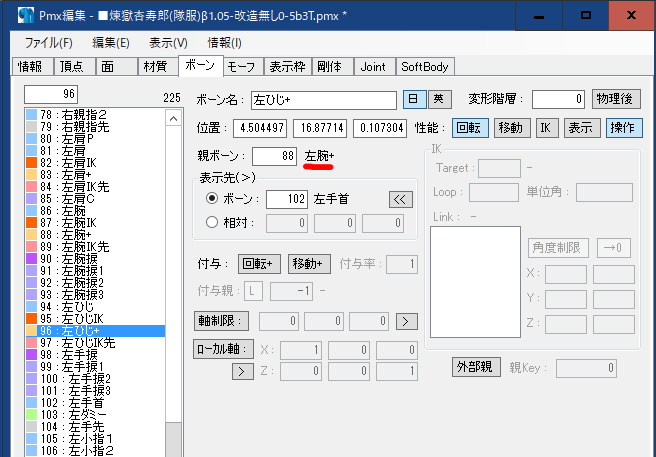Click the 外部親 button

coord(476,367)
